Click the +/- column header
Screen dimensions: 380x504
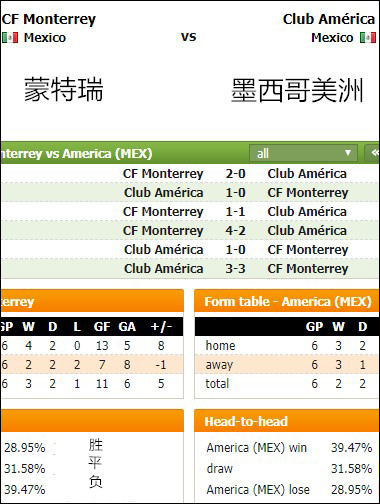[161, 327]
